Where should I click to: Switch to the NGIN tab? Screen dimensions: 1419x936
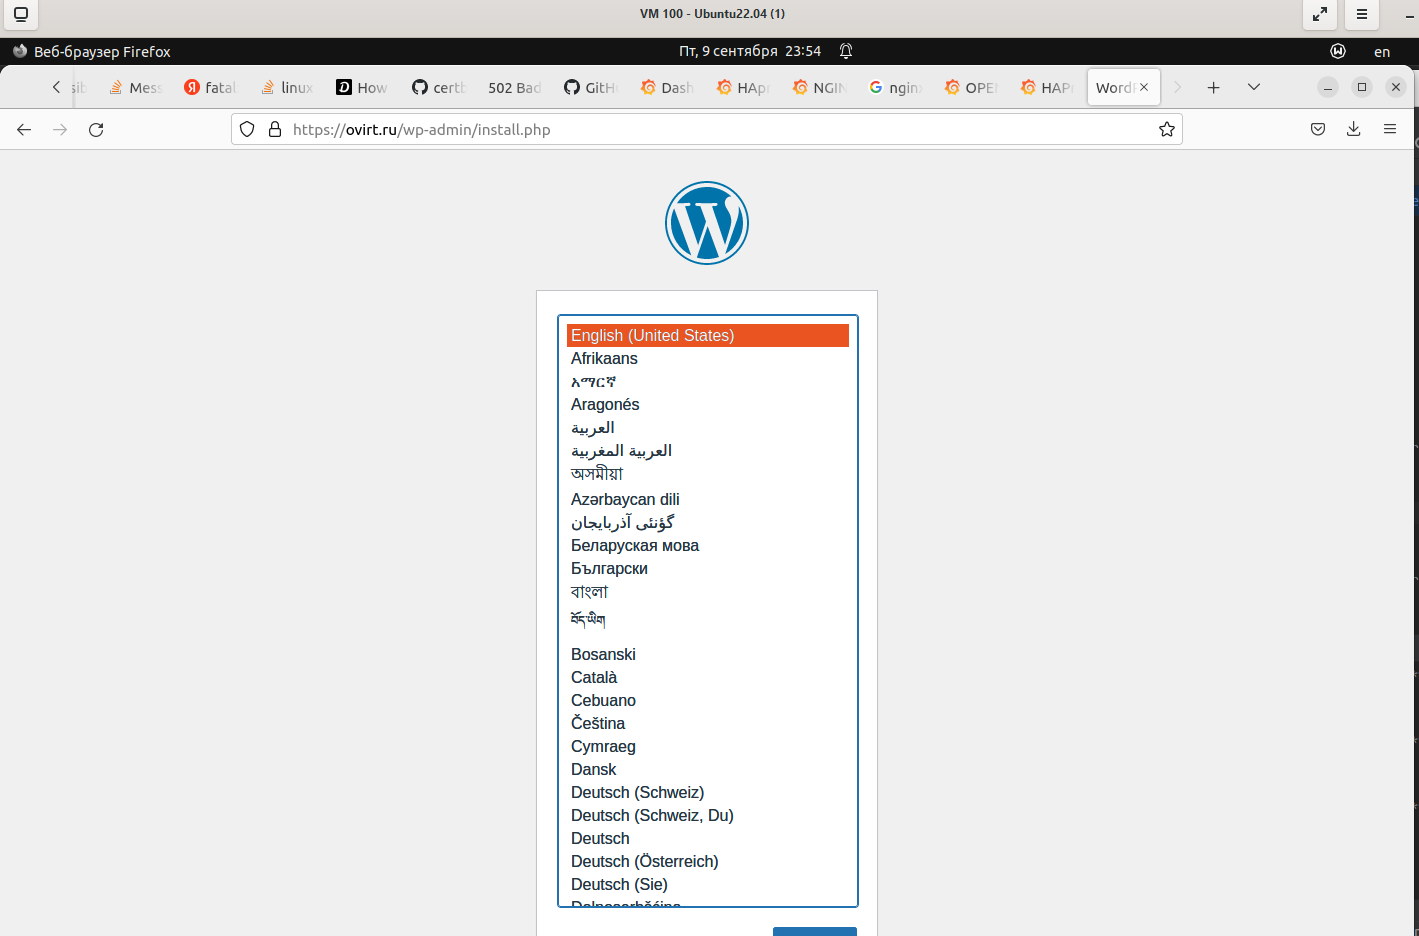point(819,87)
